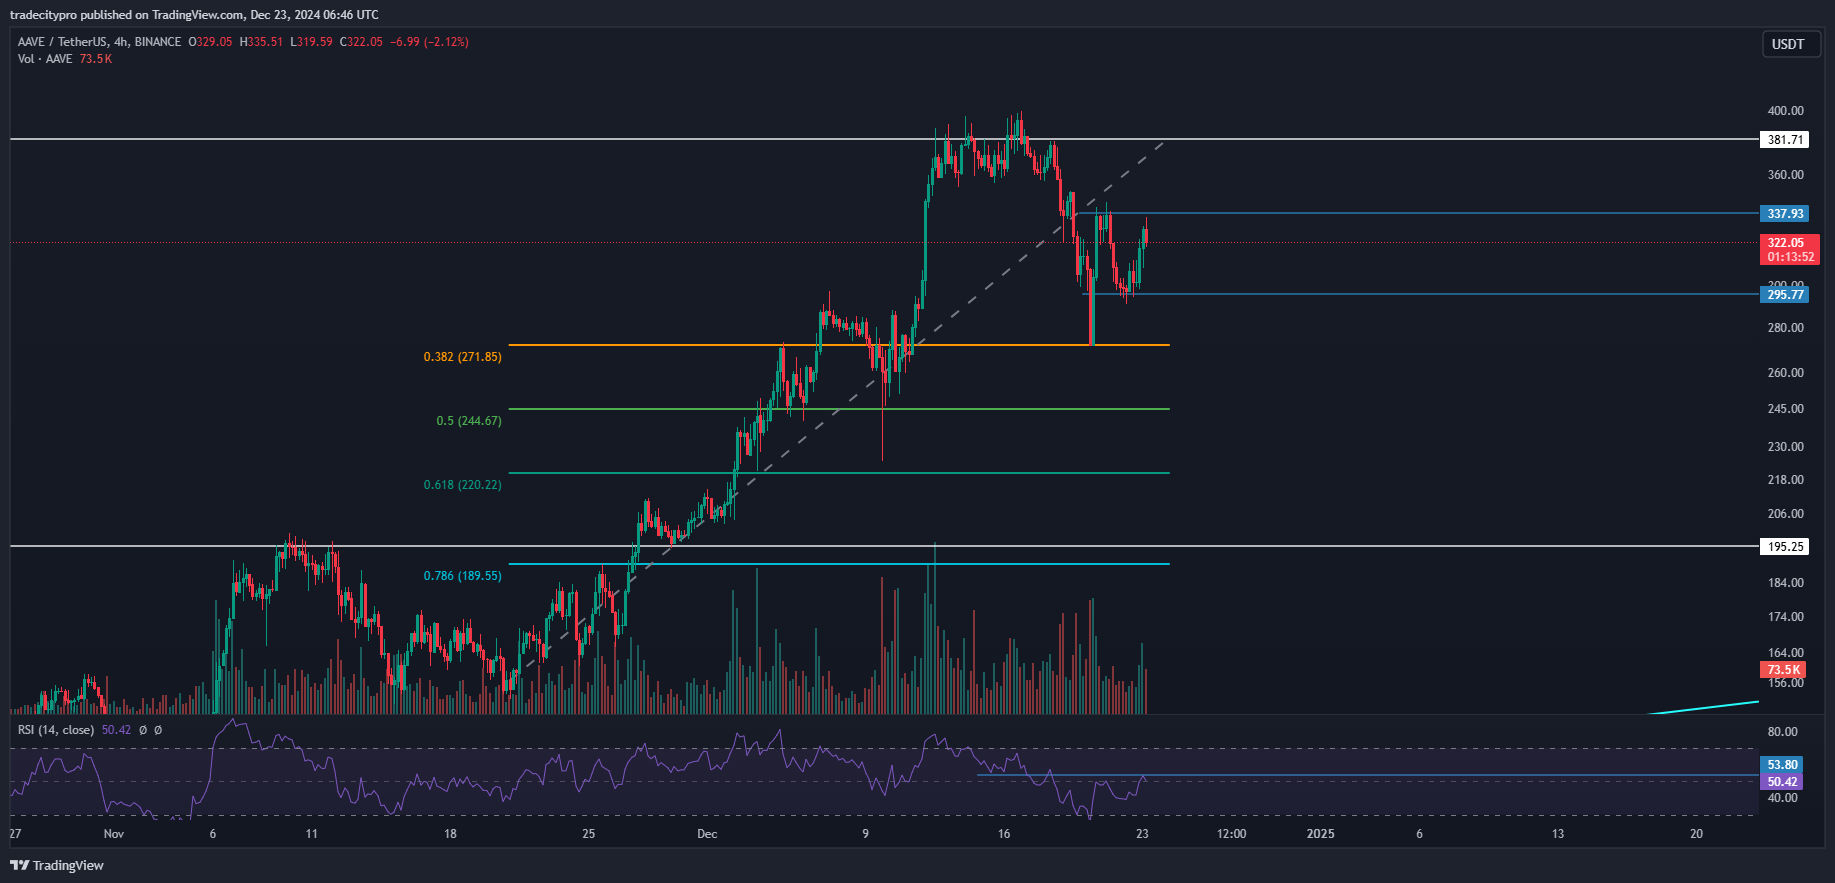Click the 16 date label on time axis

(1004, 834)
